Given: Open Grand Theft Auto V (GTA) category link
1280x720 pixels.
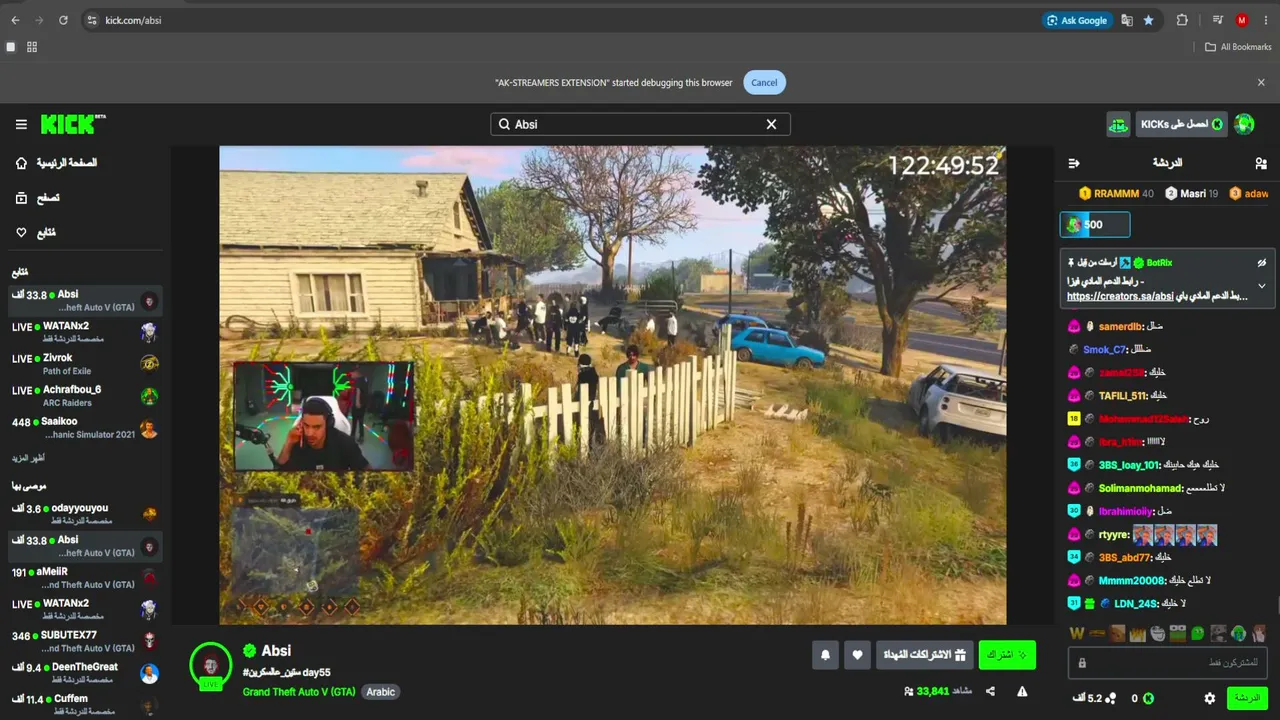Looking at the screenshot, I should [x=299, y=692].
